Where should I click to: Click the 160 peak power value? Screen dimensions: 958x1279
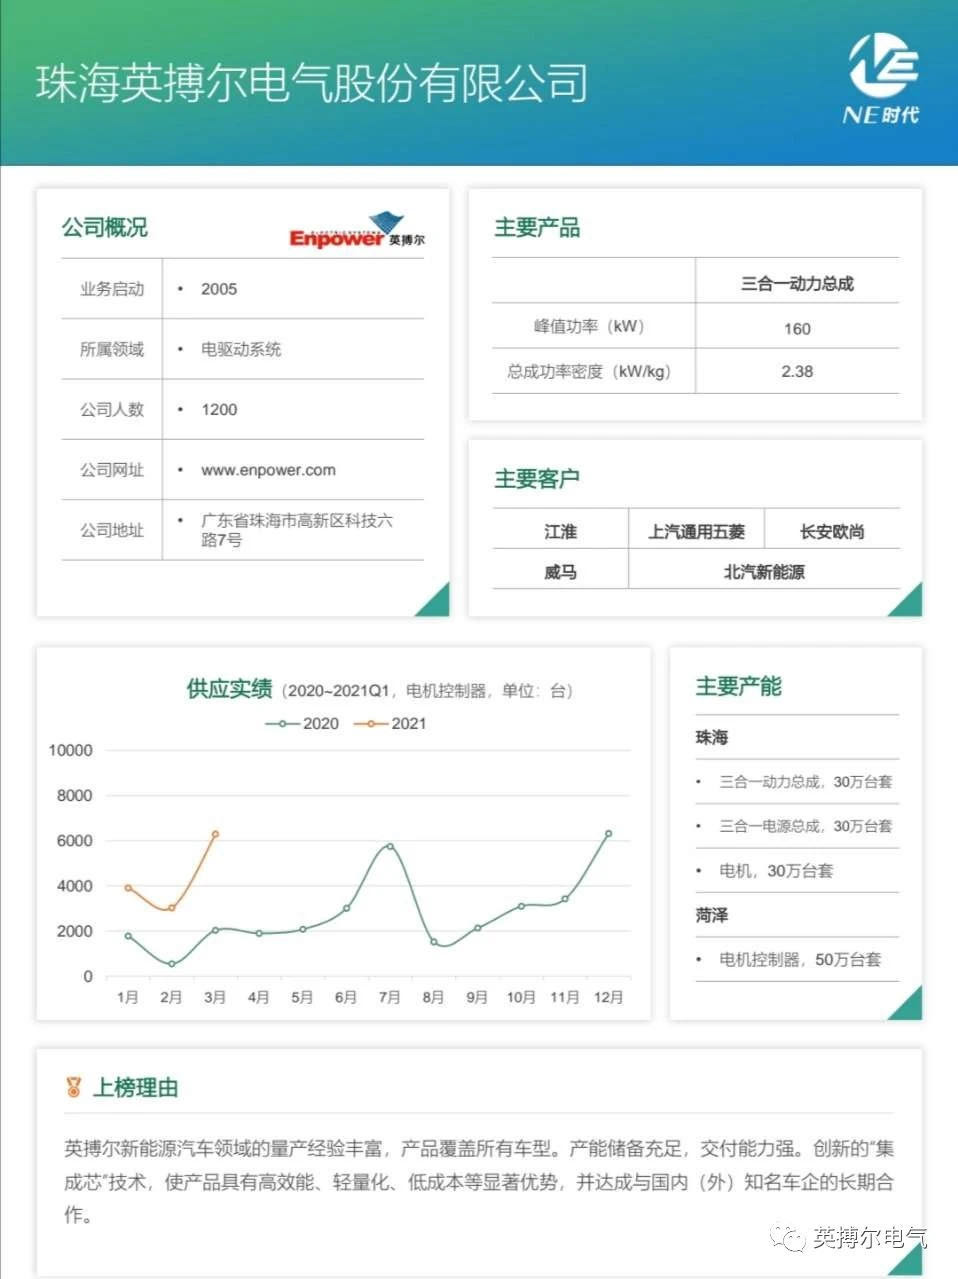pyautogui.click(x=797, y=329)
